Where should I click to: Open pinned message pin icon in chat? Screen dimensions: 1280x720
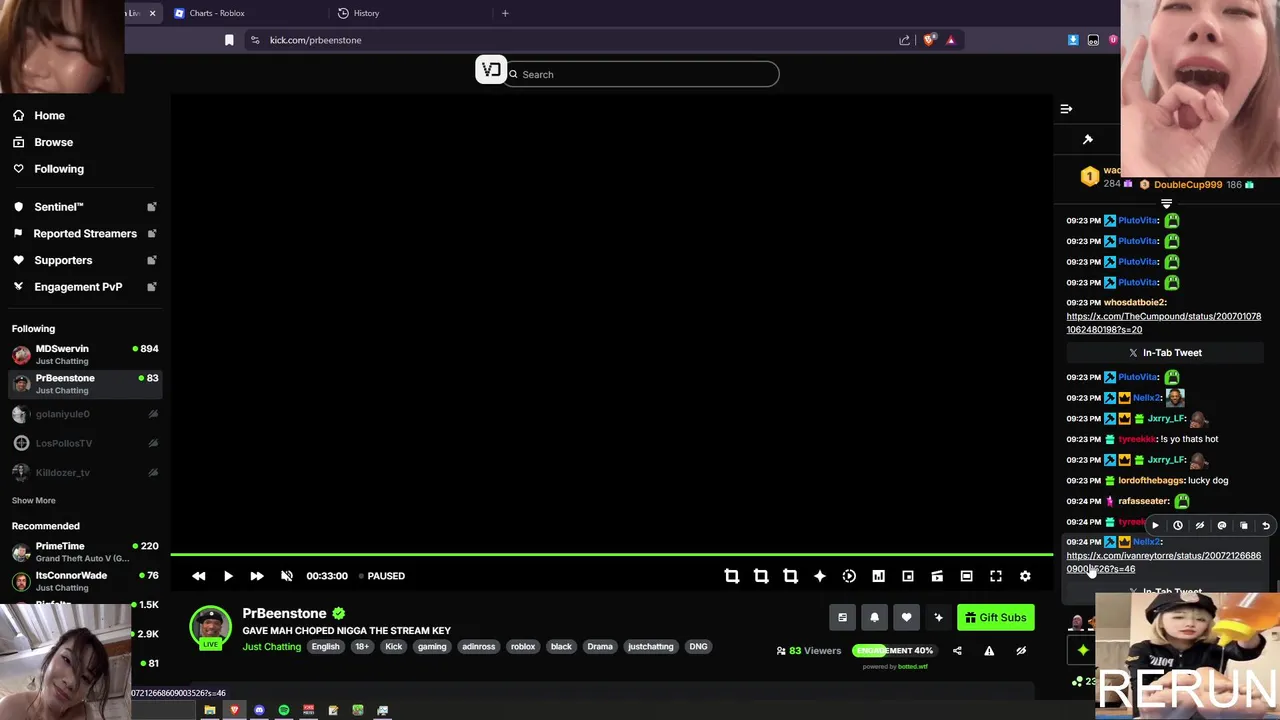pyautogui.click(x=1088, y=140)
